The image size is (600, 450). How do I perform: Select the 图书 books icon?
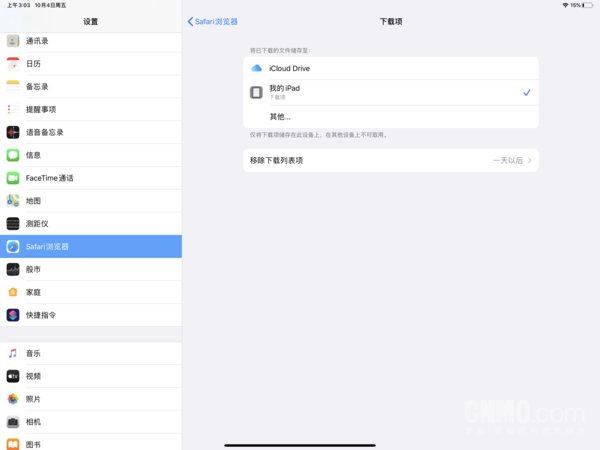coord(13,444)
